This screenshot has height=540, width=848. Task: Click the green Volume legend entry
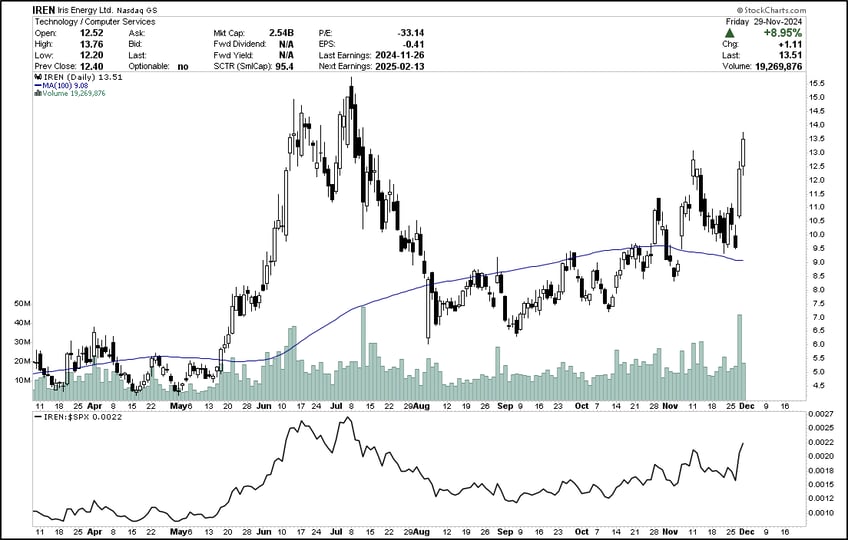pyautogui.click(x=74, y=93)
